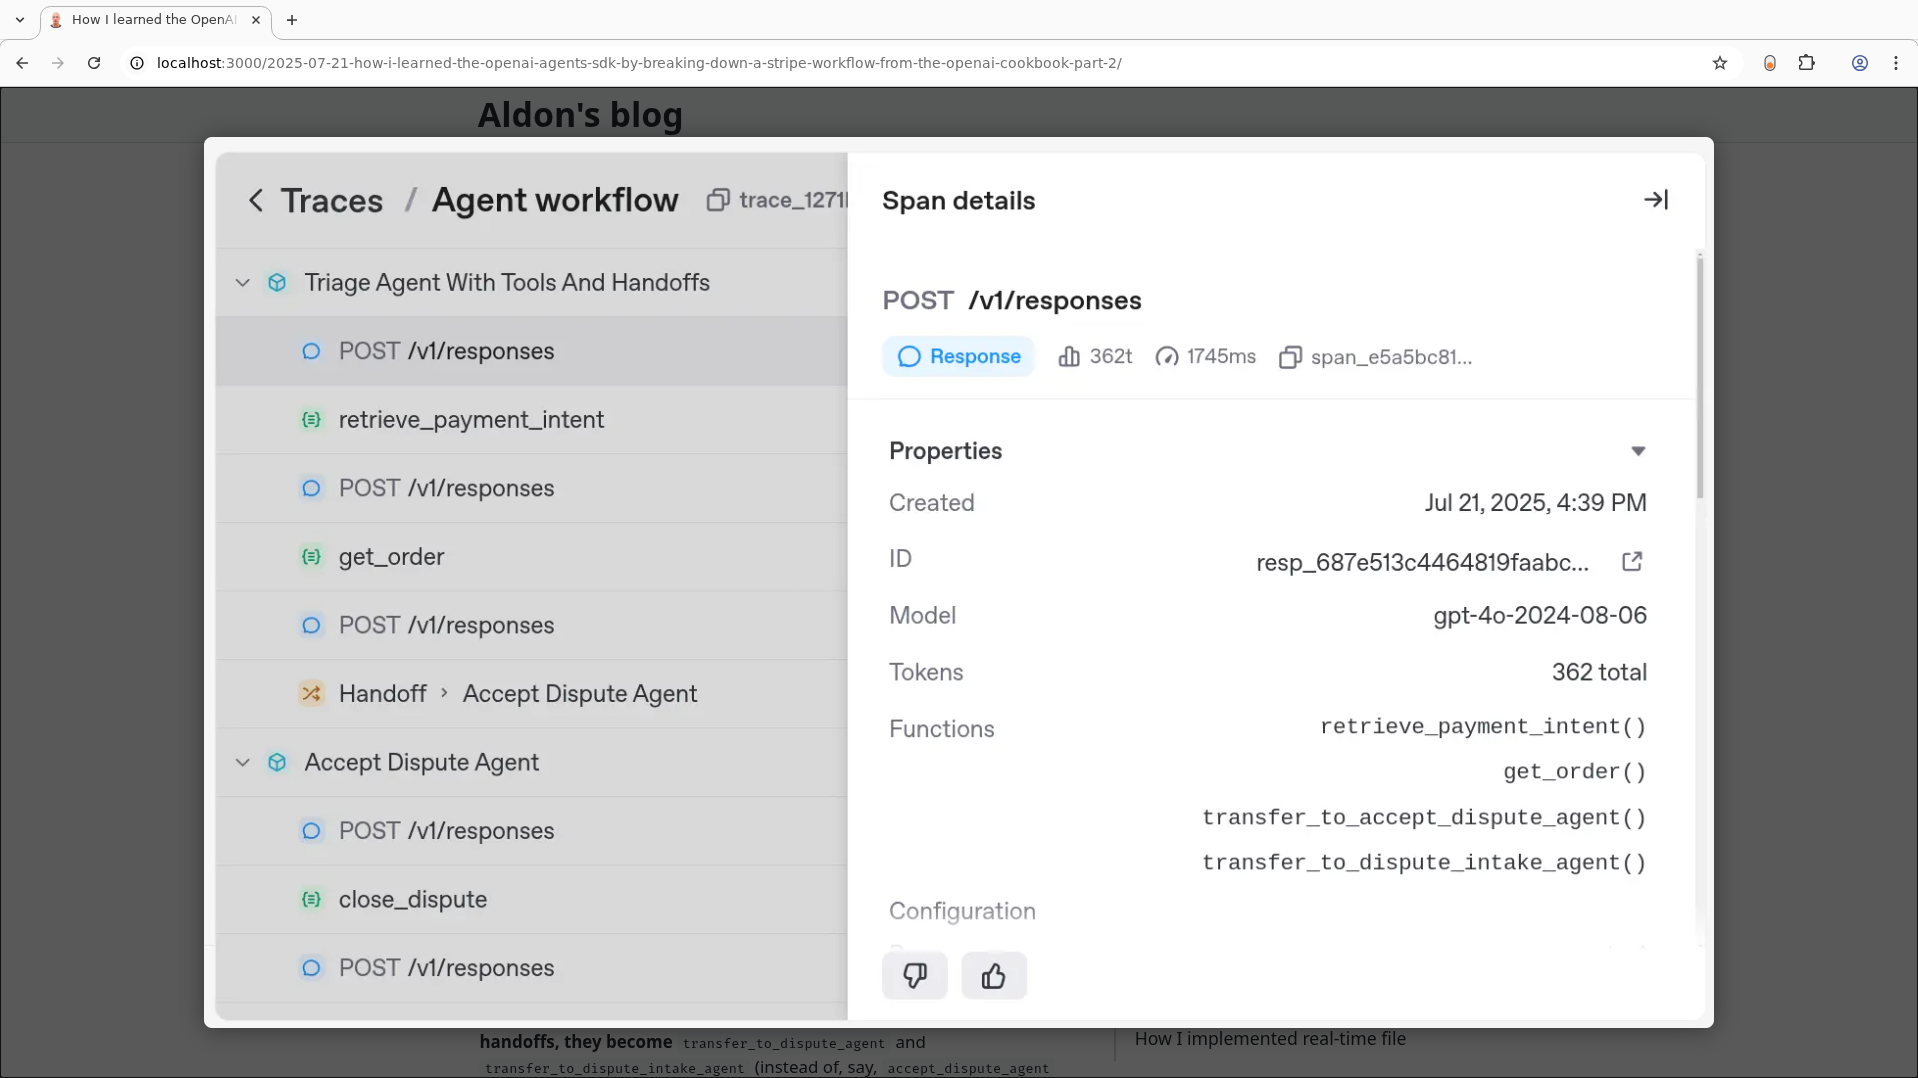Click the 1745ms latency timer icon
Image resolution: width=1918 pixels, height=1078 pixels.
(1165, 357)
